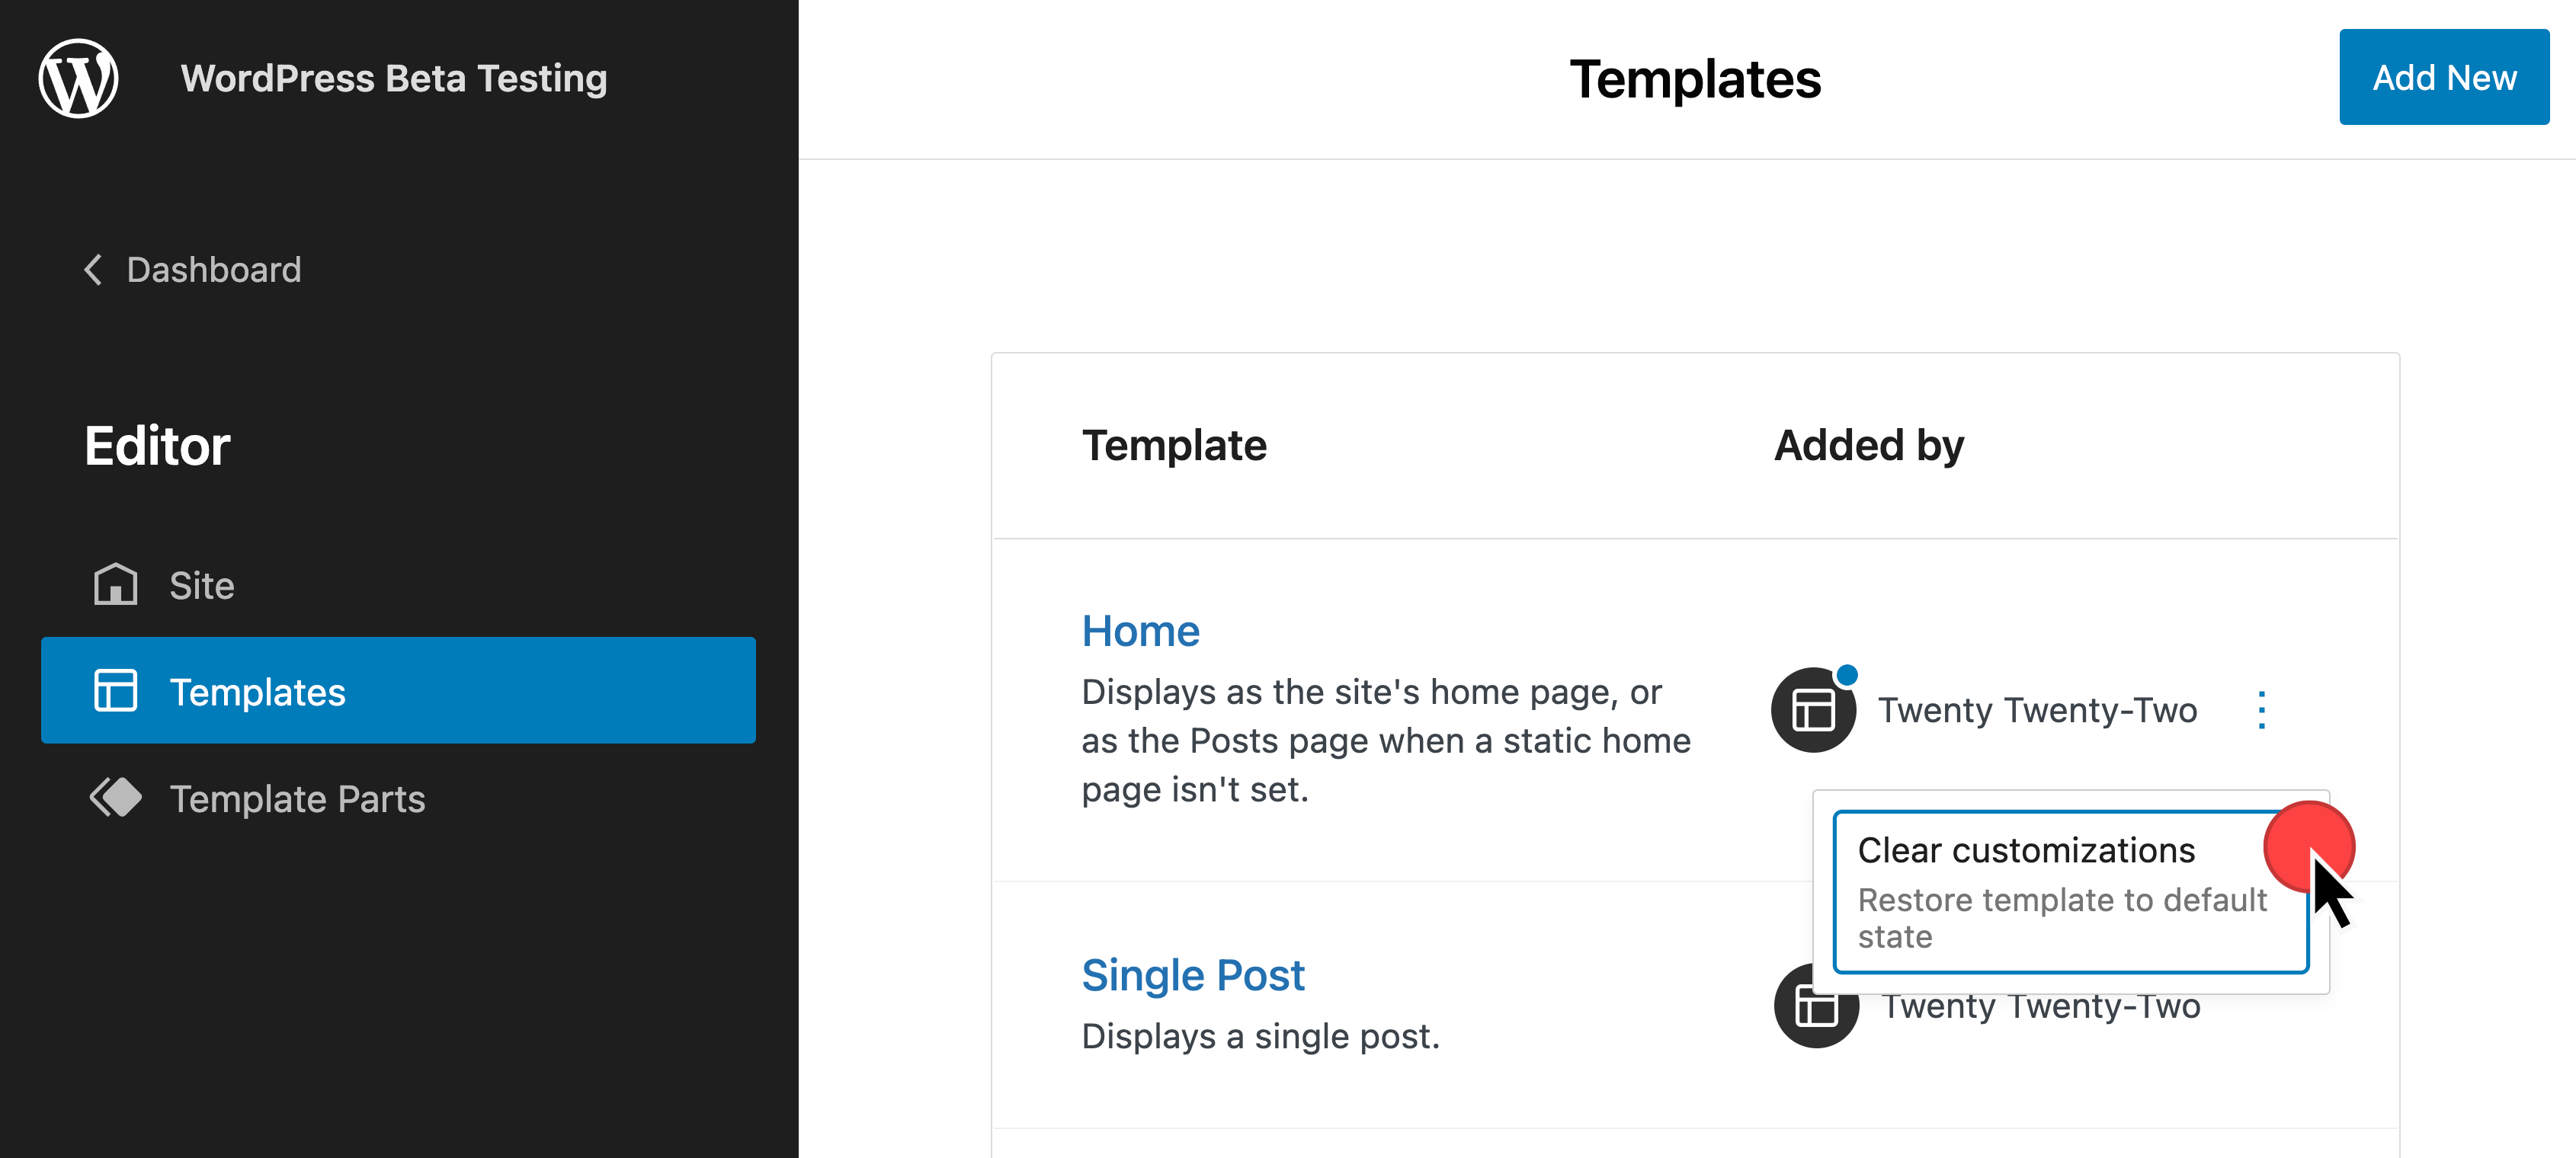Open the Home template actions menu
Screen dimensions: 2576x1158
click(2261, 711)
